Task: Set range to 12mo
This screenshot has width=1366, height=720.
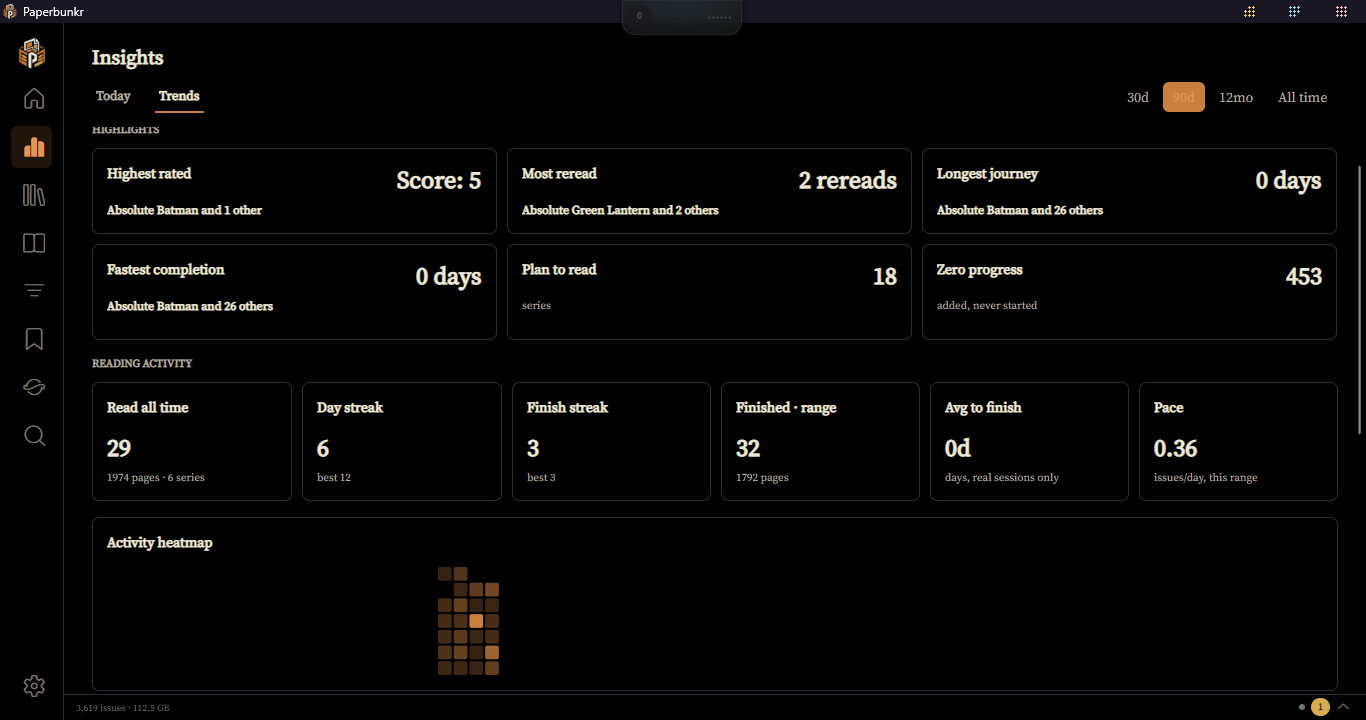Action: 1236,97
